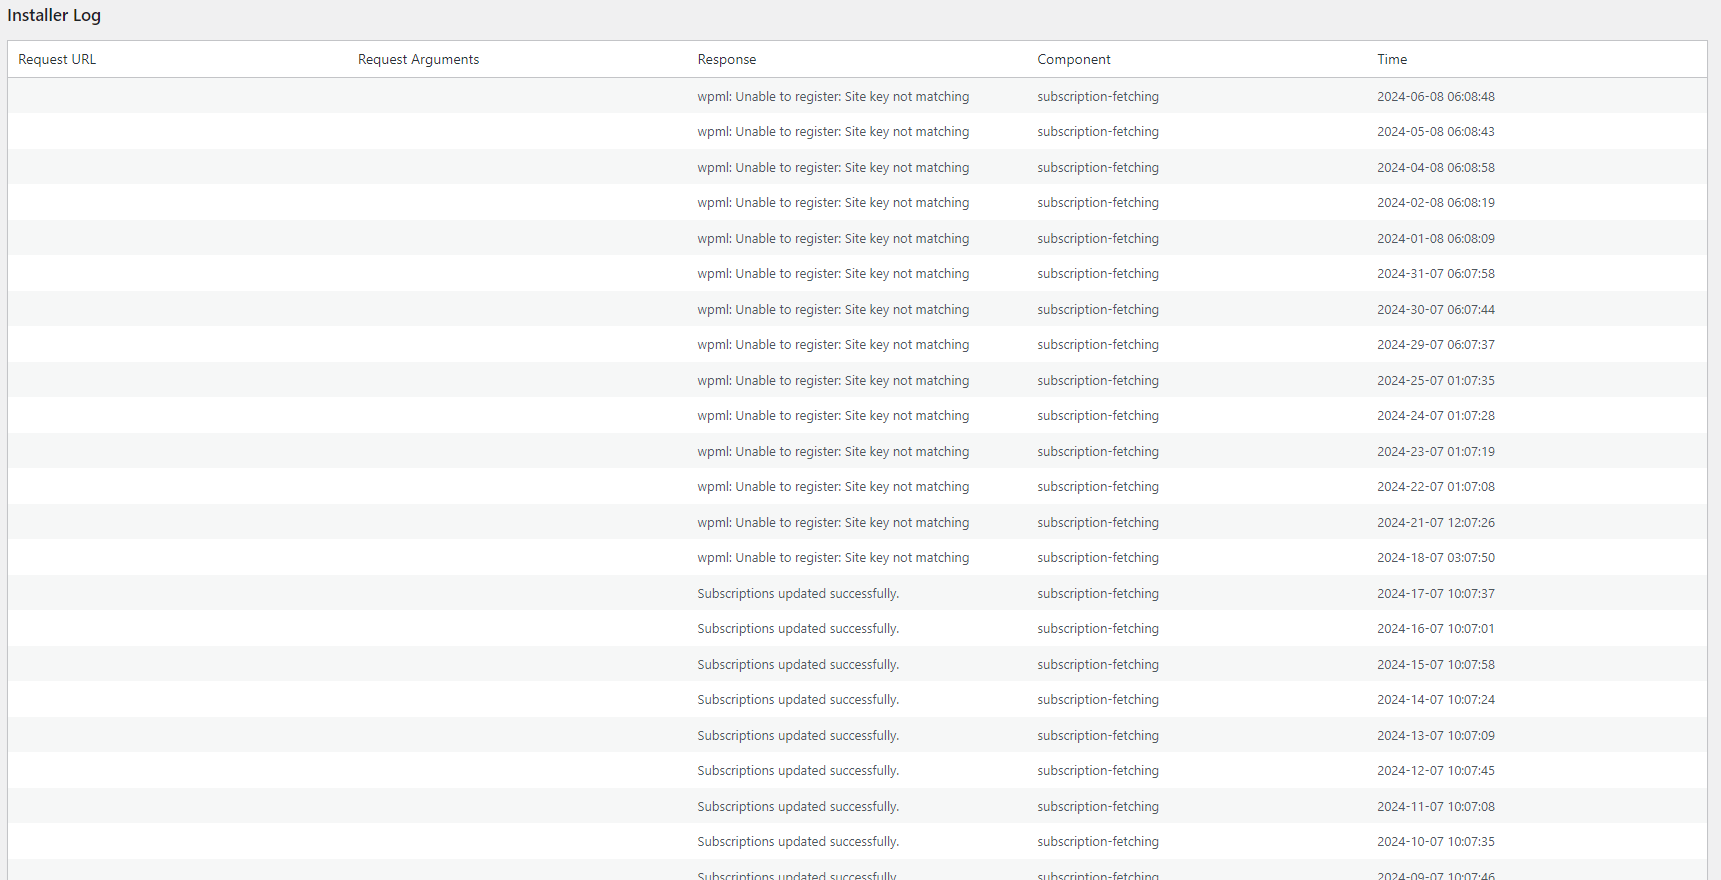
Task: Select the error response for 2024-25-07 row
Action: click(832, 381)
